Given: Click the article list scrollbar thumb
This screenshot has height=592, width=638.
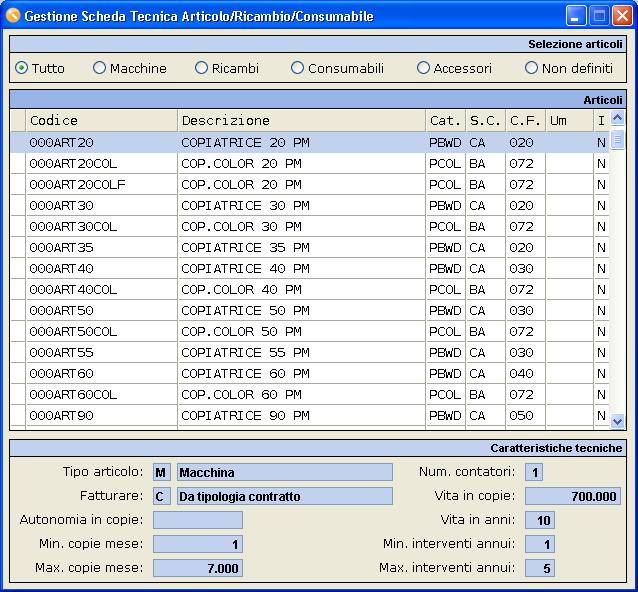Looking at the screenshot, I should pos(617,139).
